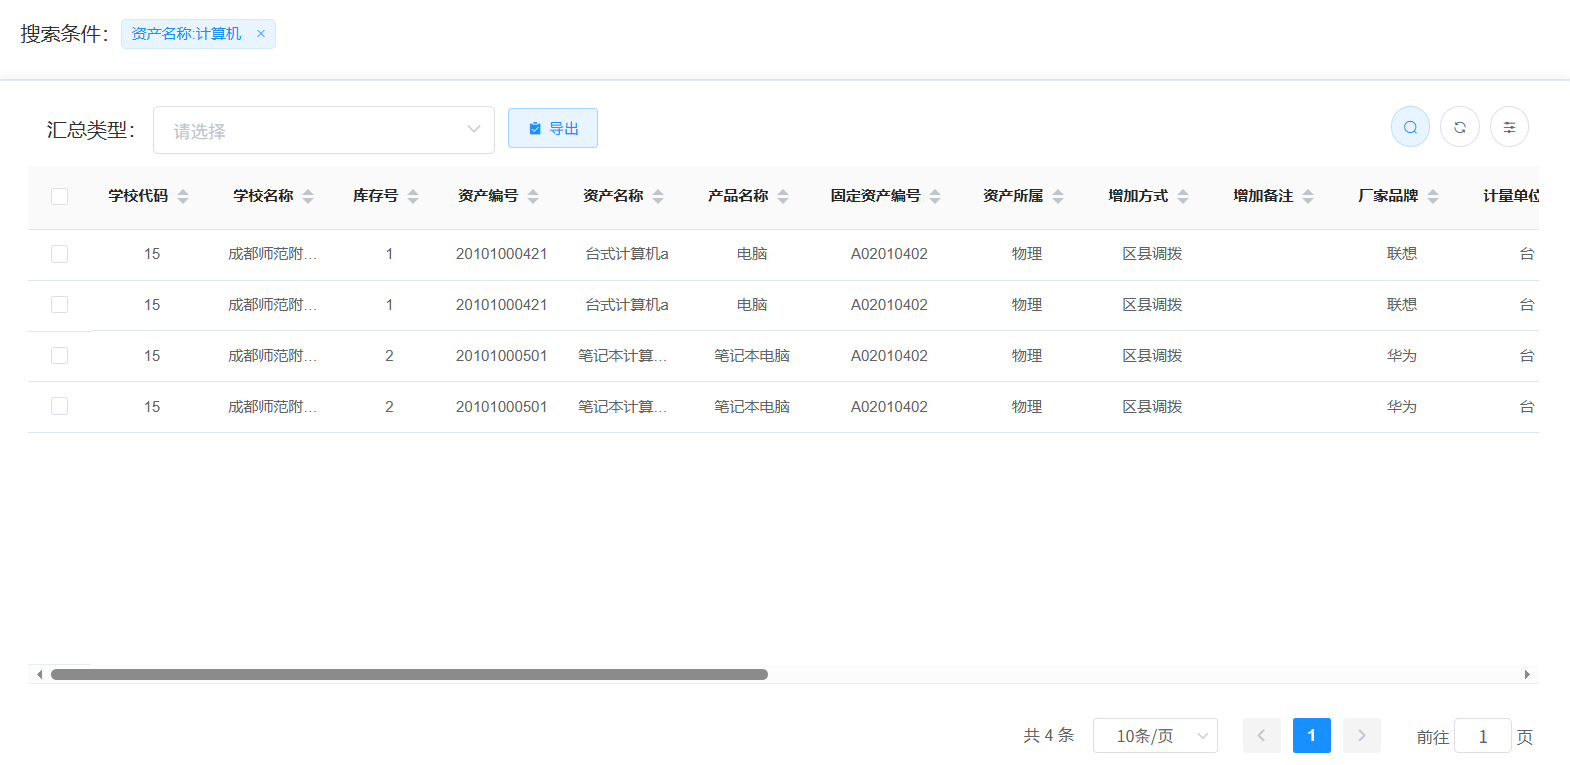The width and height of the screenshot is (1570, 765).
Task: Click the horizontal table scrollbar thumb
Action: (x=409, y=674)
